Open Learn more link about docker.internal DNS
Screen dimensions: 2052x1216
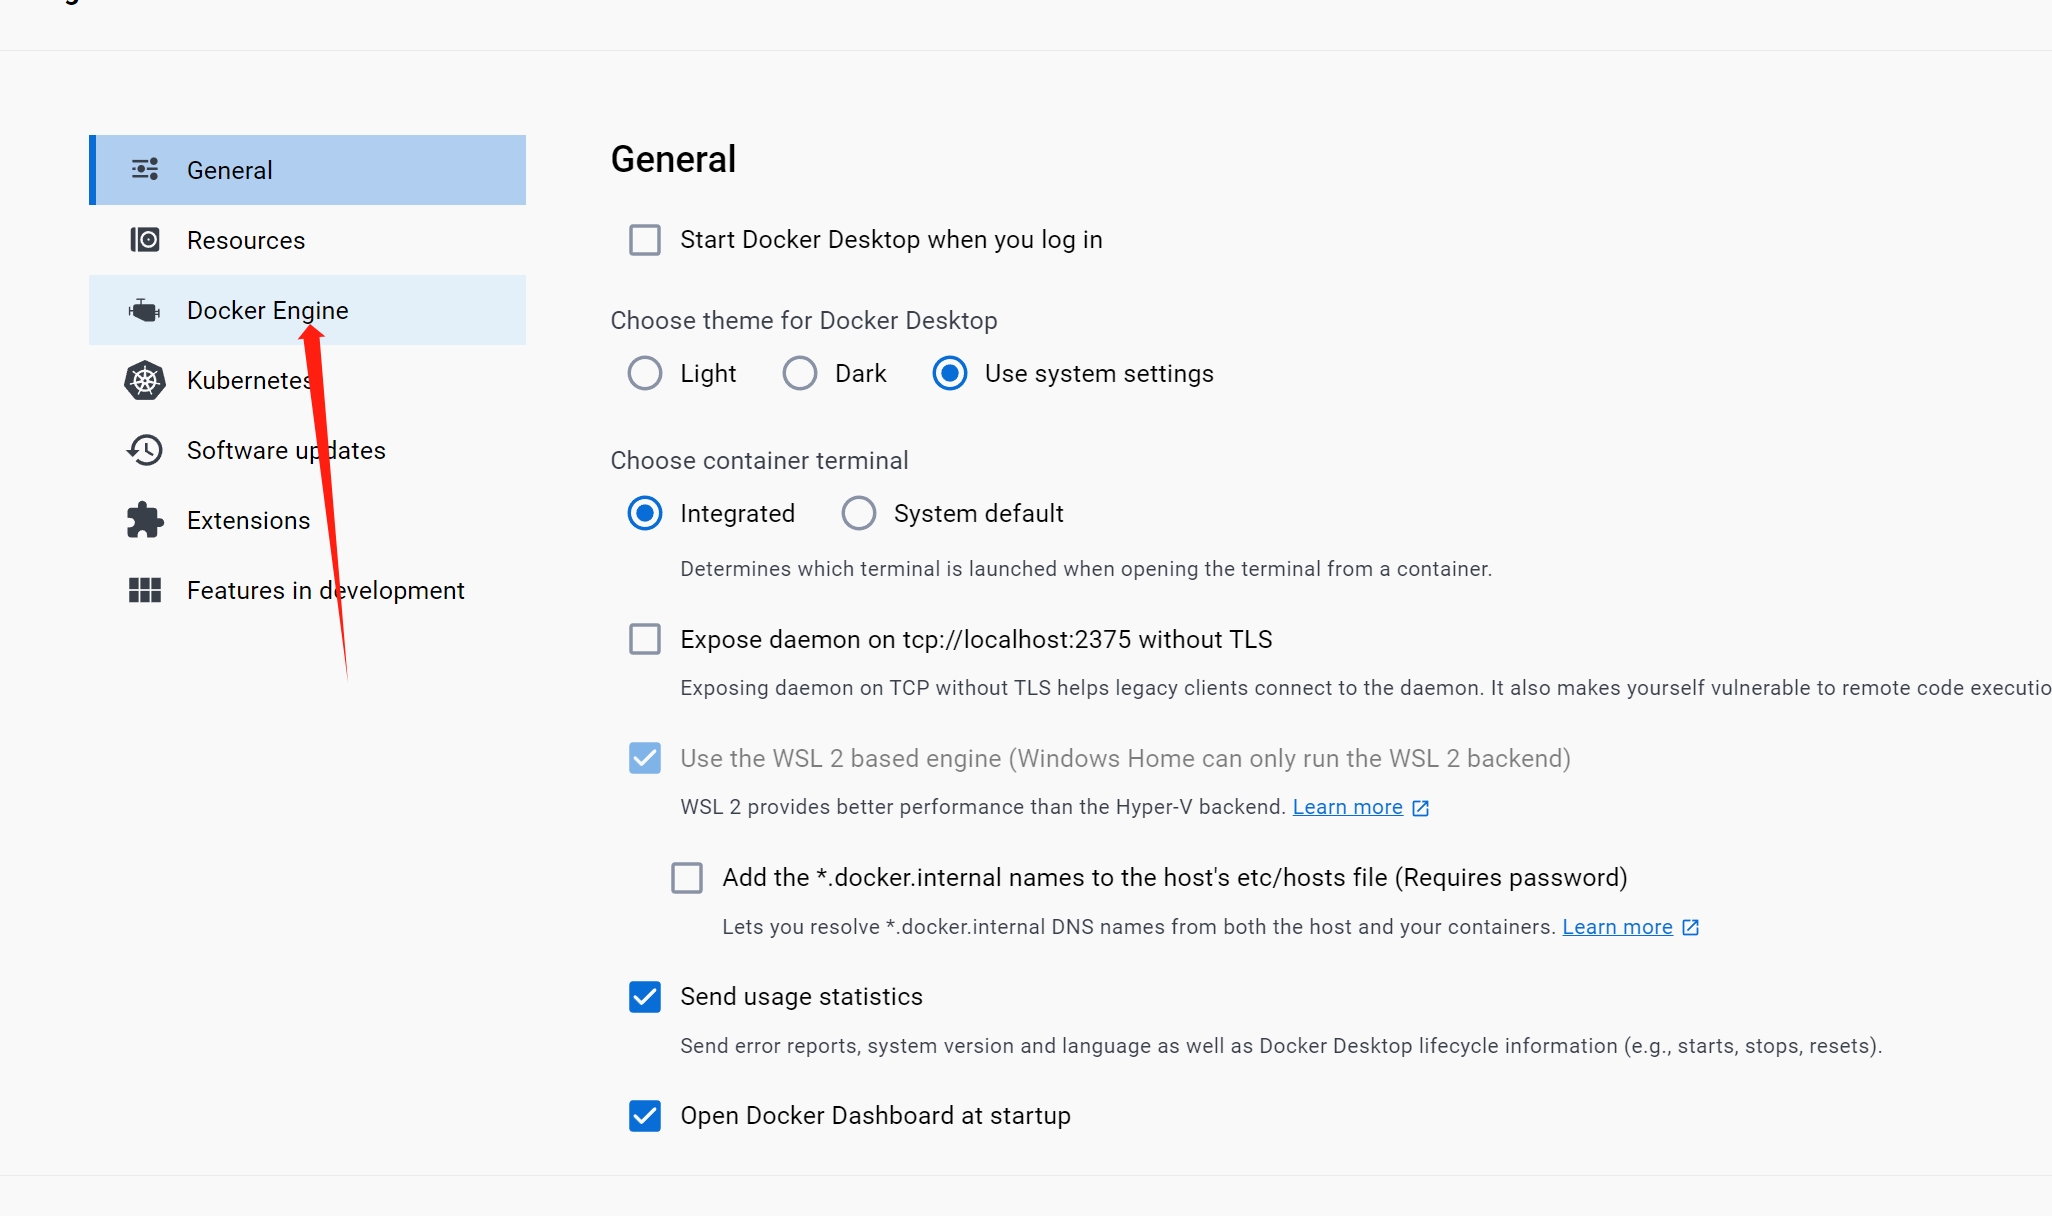1618,927
